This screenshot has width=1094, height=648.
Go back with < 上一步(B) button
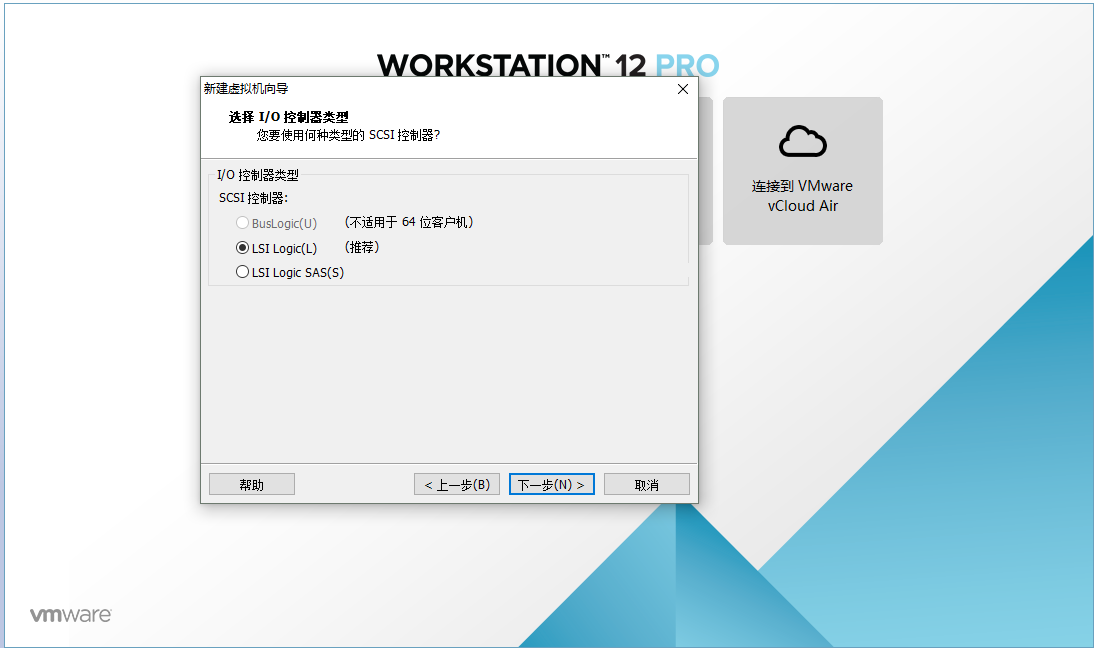[457, 484]
